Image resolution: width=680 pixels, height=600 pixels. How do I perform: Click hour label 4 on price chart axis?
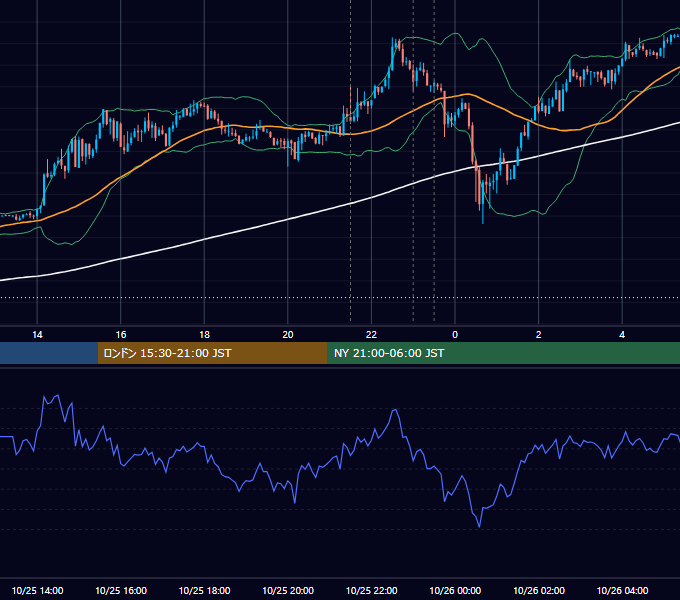point(622,335)
